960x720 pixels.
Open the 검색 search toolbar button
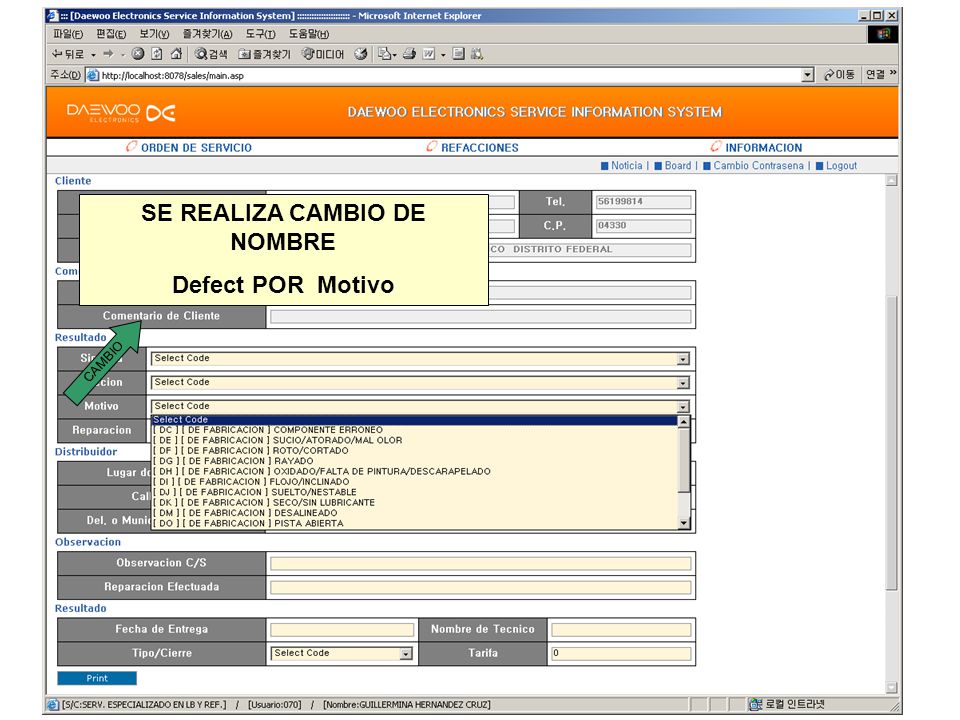211,54
